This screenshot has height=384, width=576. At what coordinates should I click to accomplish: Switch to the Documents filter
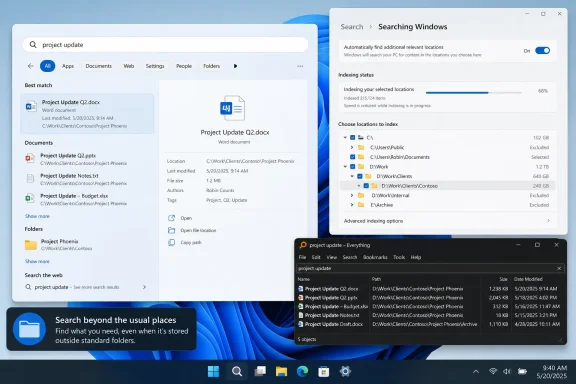click(98, 66)
